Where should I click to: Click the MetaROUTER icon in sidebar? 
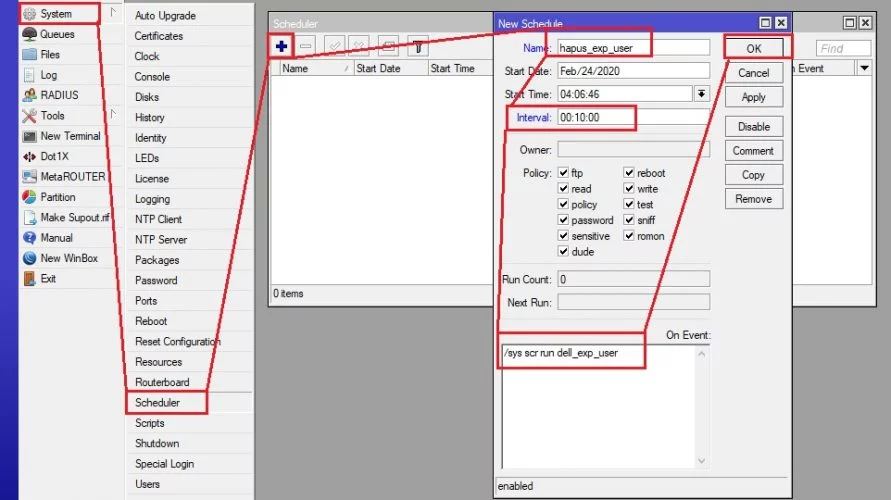(30, 177)
